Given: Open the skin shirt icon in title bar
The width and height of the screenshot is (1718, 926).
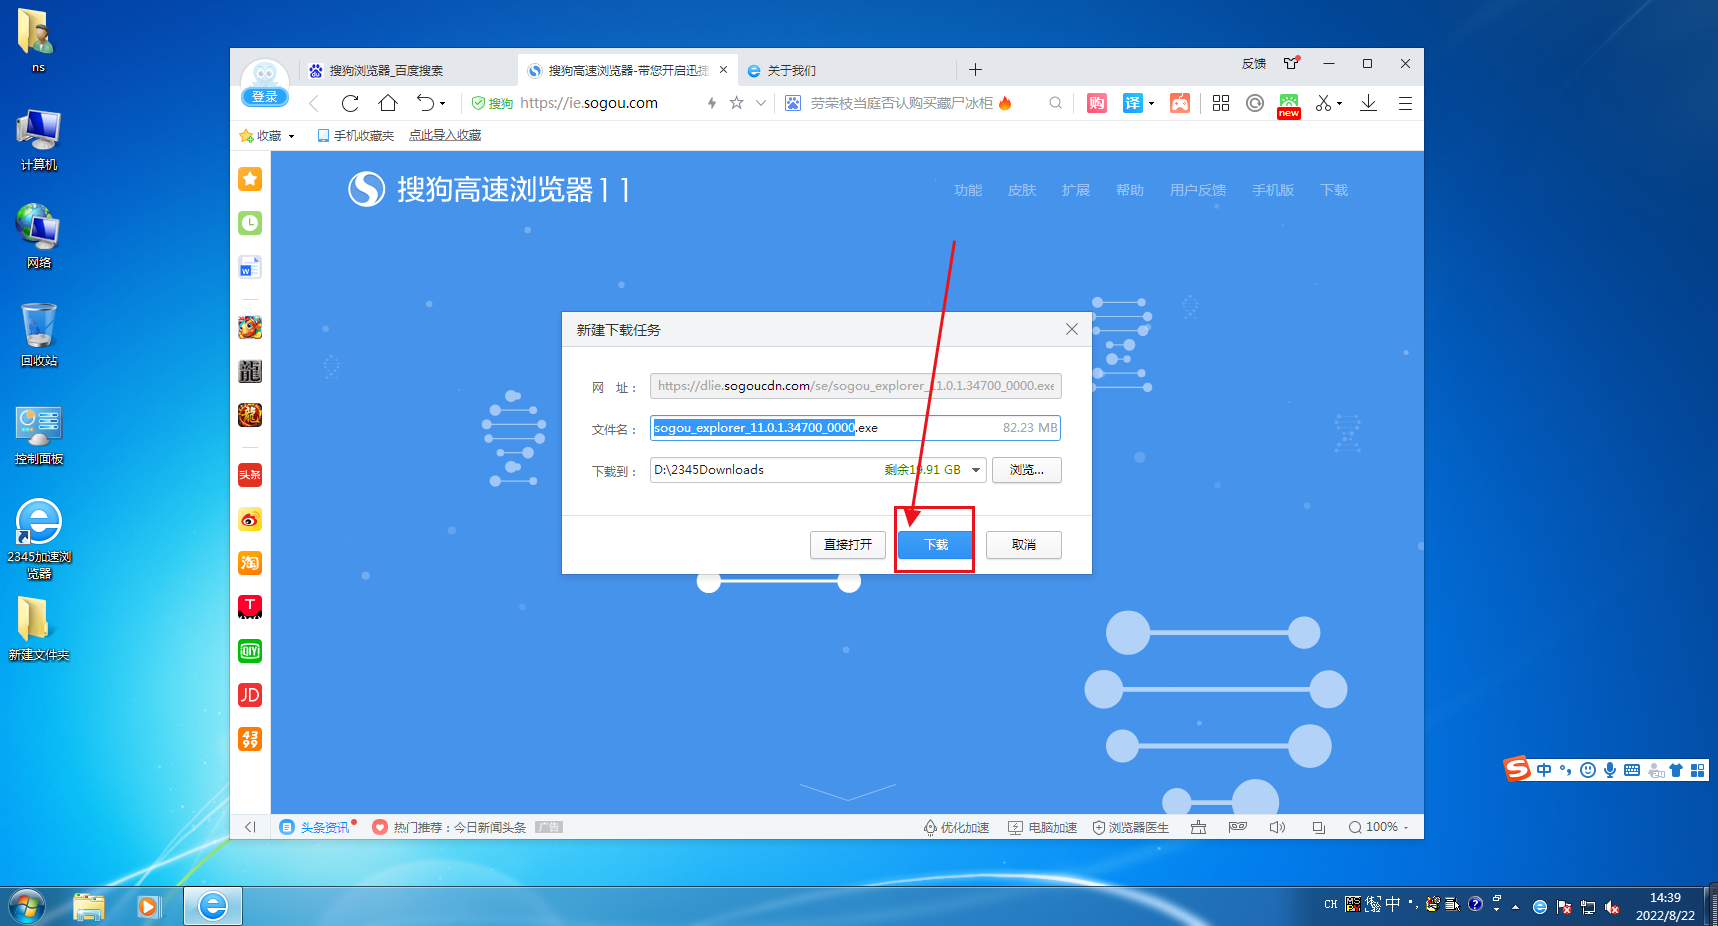Looking at the screenshot, I should (x=1292, y=63).
